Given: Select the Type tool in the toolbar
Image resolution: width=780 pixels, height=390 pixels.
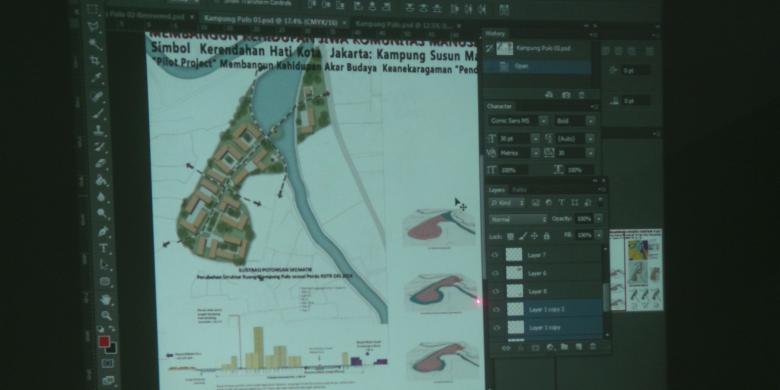Looking at the screenshot, I should click(103, 248).
